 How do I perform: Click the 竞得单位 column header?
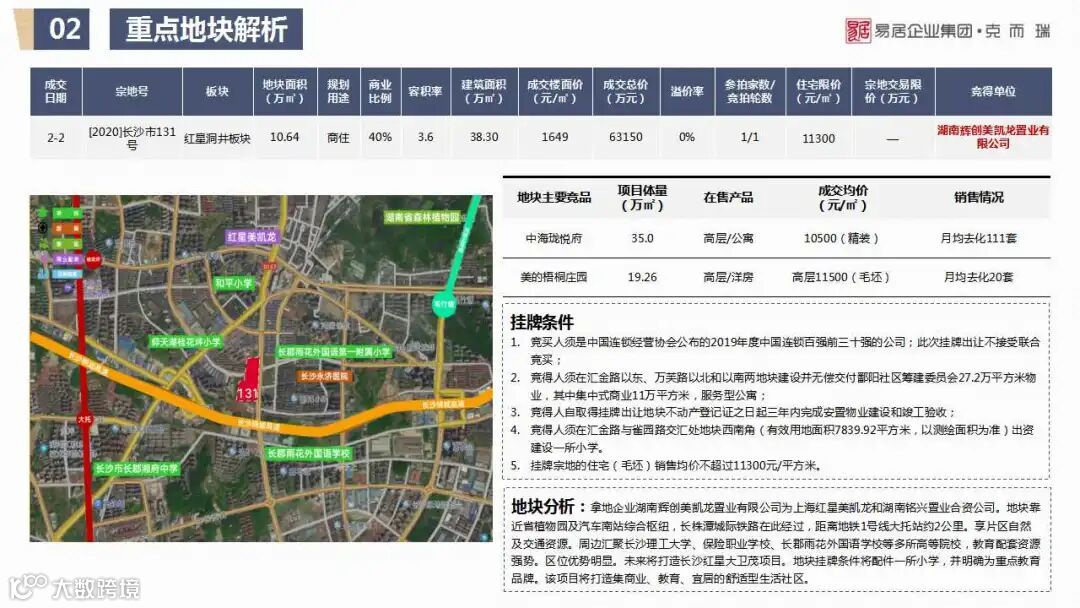tap(993, 91)
